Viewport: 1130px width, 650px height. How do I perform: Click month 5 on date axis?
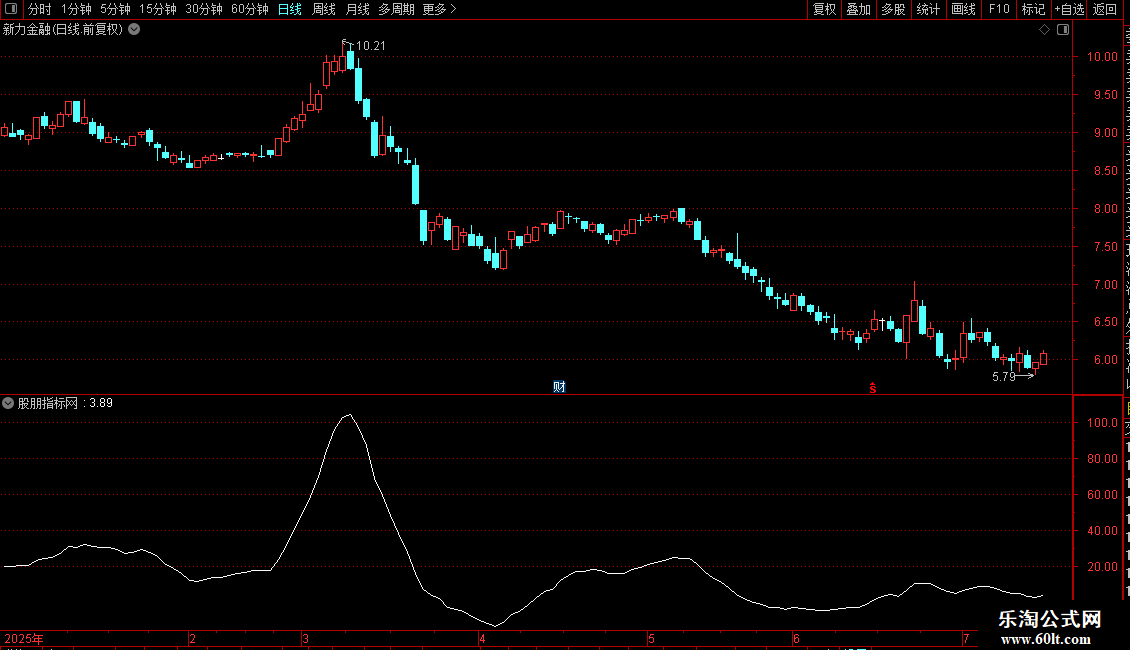pyautogui.click(x=651, y=639)
